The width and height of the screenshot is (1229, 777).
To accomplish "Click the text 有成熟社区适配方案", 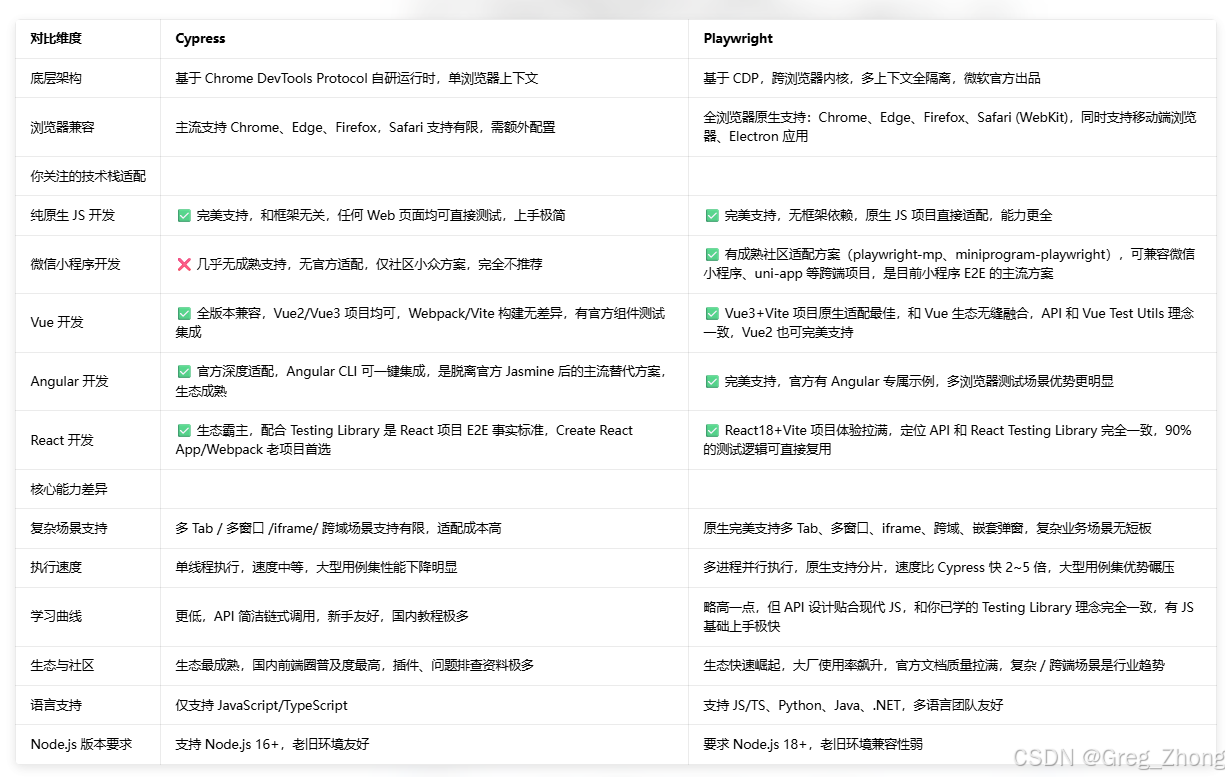I will [x=784, y=254].
